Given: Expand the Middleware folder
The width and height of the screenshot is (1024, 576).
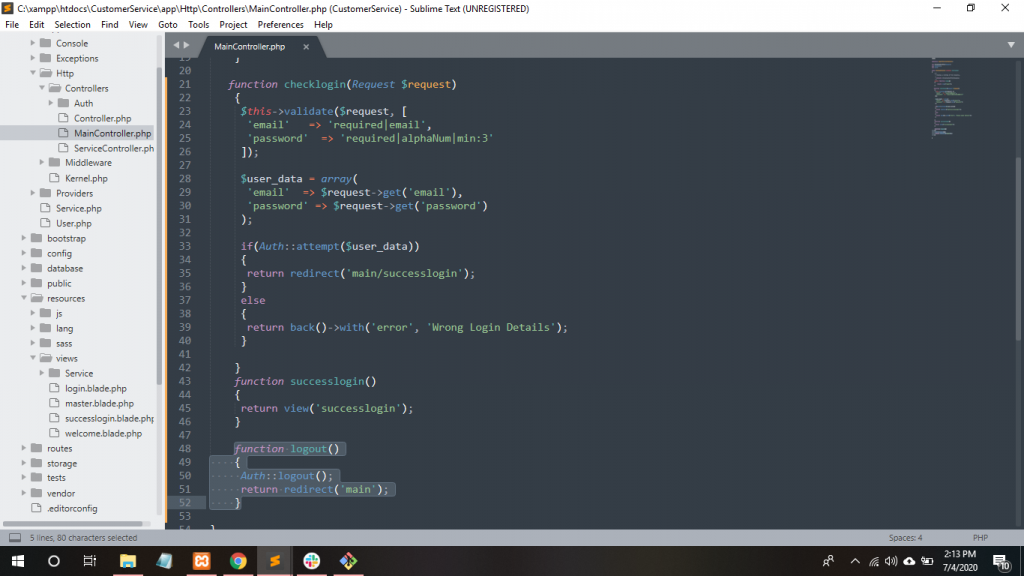Looking at the screenshot, I should pos(42,163).
